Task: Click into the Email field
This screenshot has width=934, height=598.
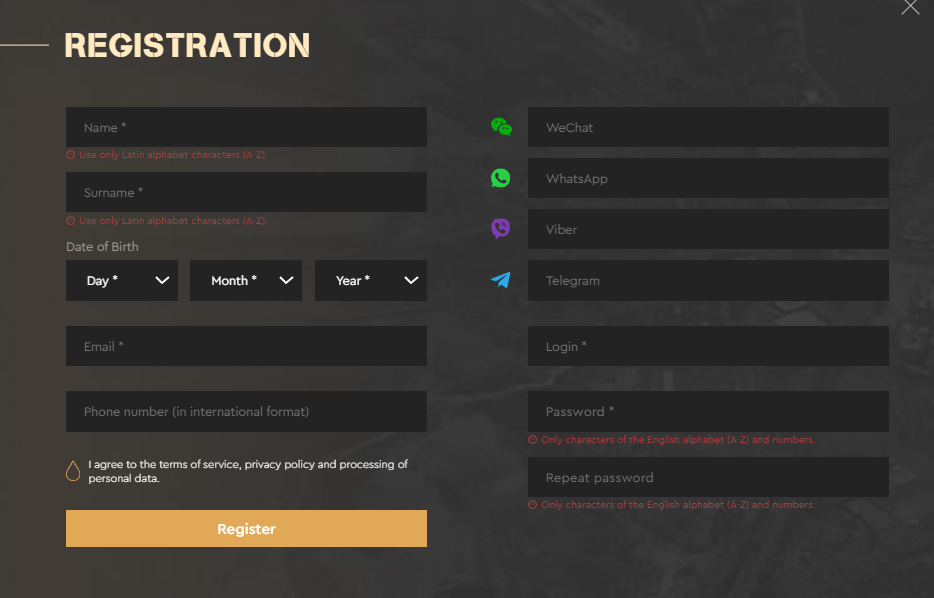Action: pos(247,346)
